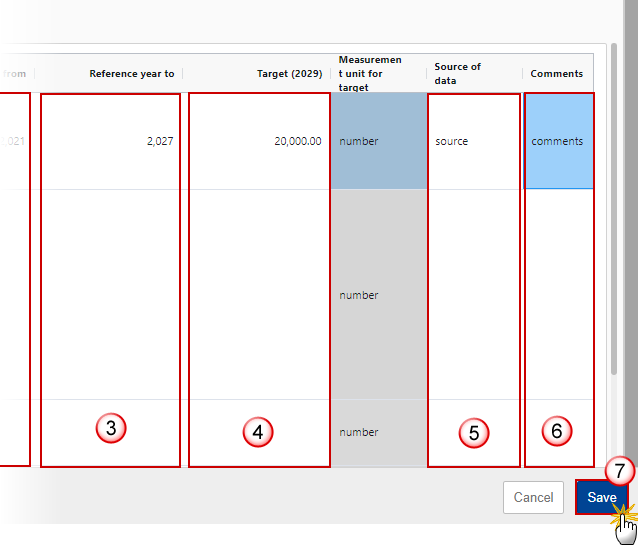Click the 'Source of data' column header
638x549 pixels.
coord(457,73)
